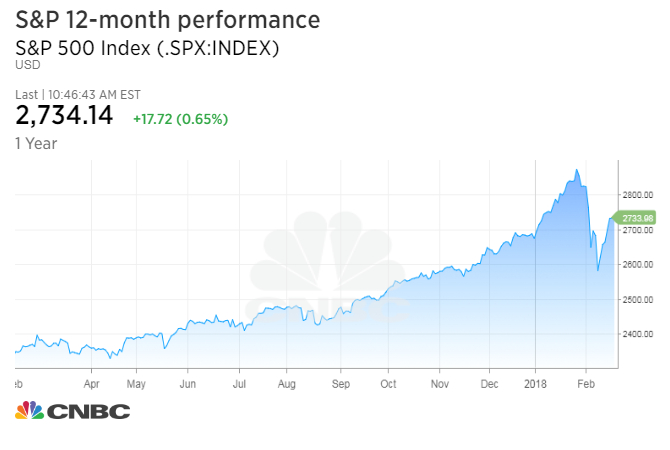
Task: Select the 2018 marker on the time axis
Action: coord(534,382)
